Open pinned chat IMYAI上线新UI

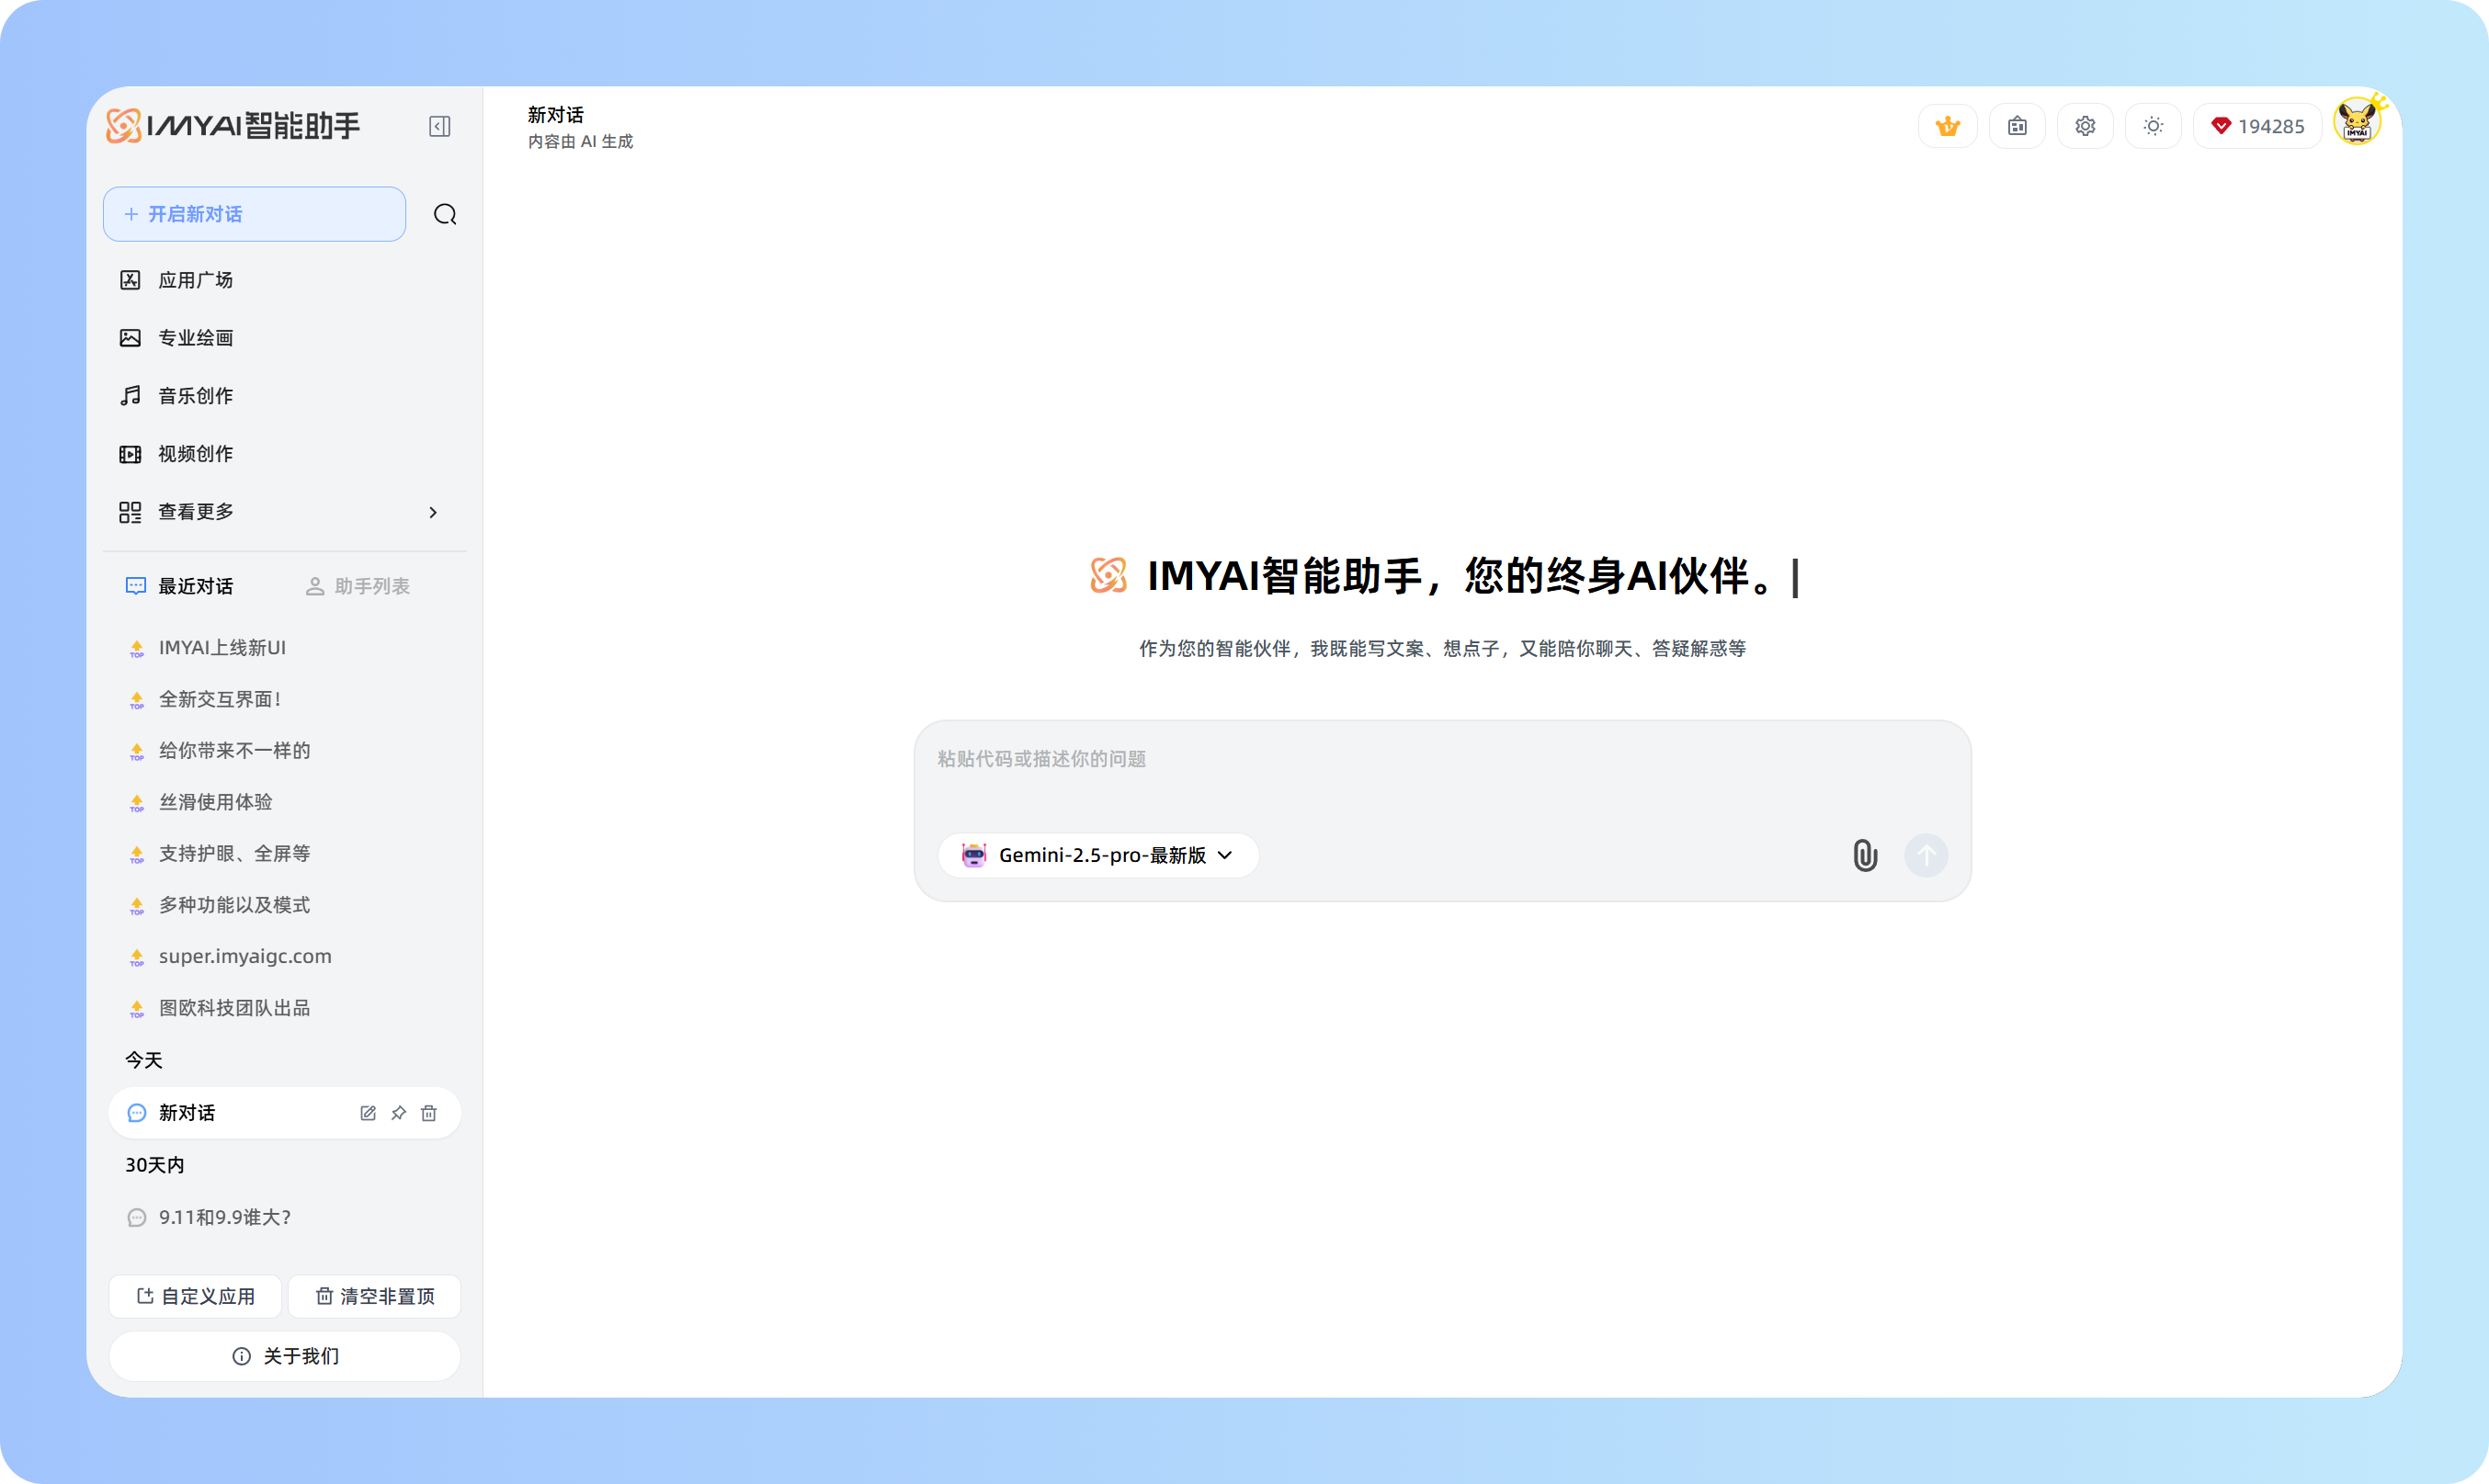tap(284, 648)
